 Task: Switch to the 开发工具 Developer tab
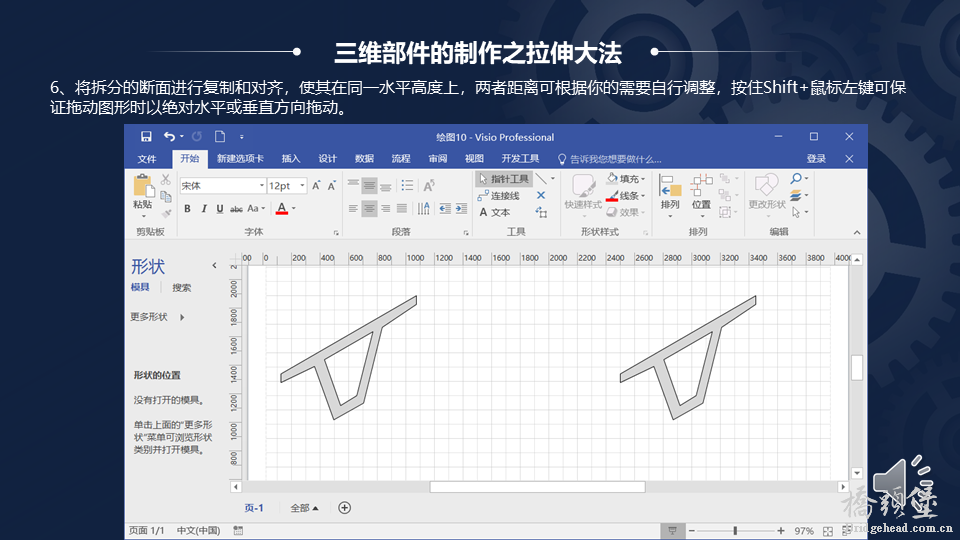(520, 159)
